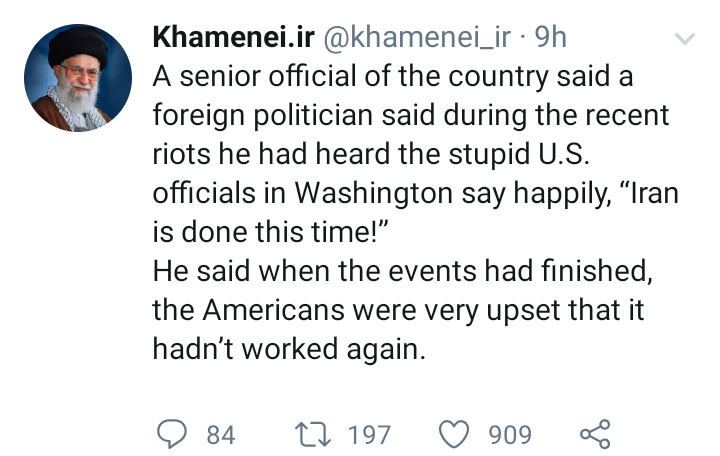This screenshot has width=720, height=456.
Task: Select the 'is done this time!' text
Action: pyautogui.click(x=271, y=232)
